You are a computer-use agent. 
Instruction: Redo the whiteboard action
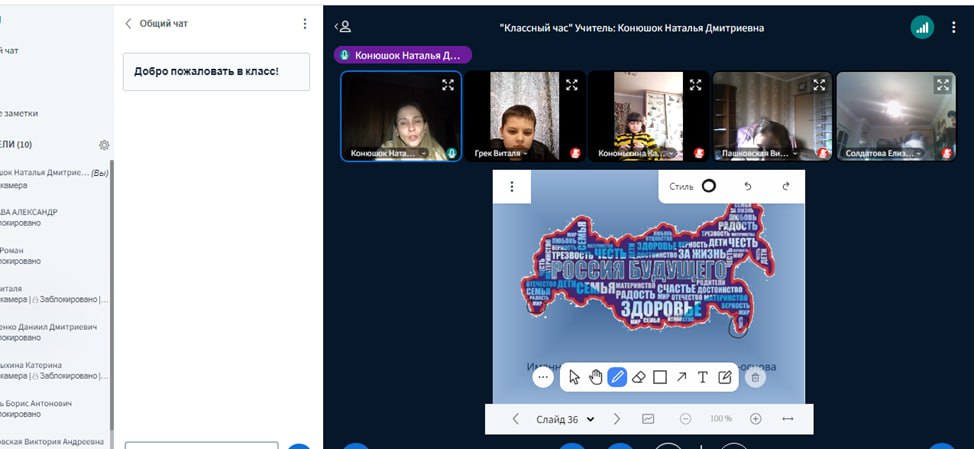click(785, 186)
